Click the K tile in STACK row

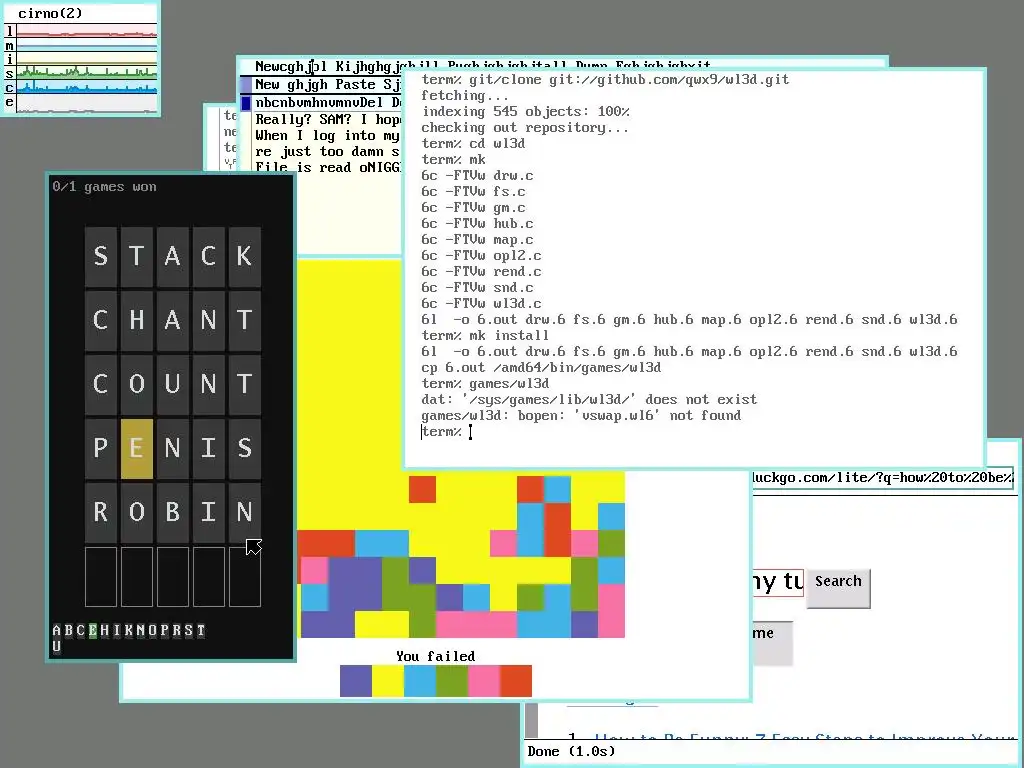245,257
